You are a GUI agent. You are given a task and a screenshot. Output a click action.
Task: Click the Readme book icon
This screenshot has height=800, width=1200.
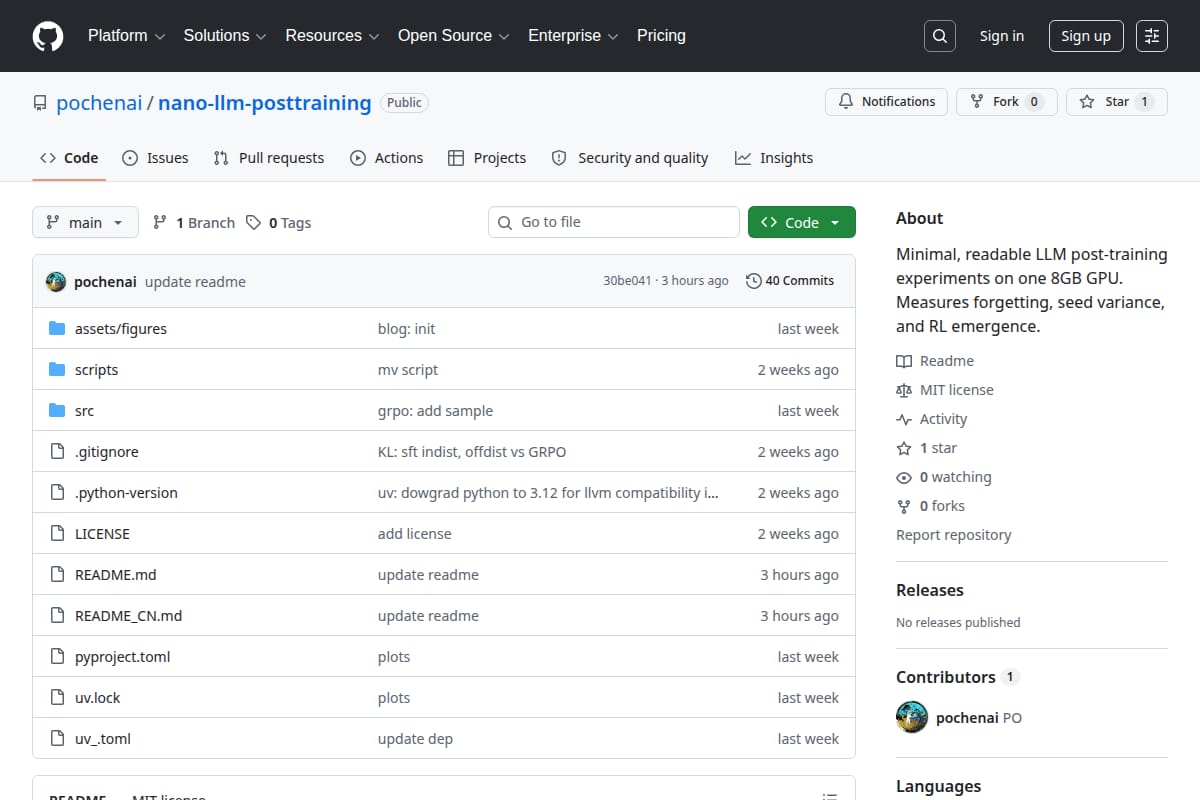904,361
